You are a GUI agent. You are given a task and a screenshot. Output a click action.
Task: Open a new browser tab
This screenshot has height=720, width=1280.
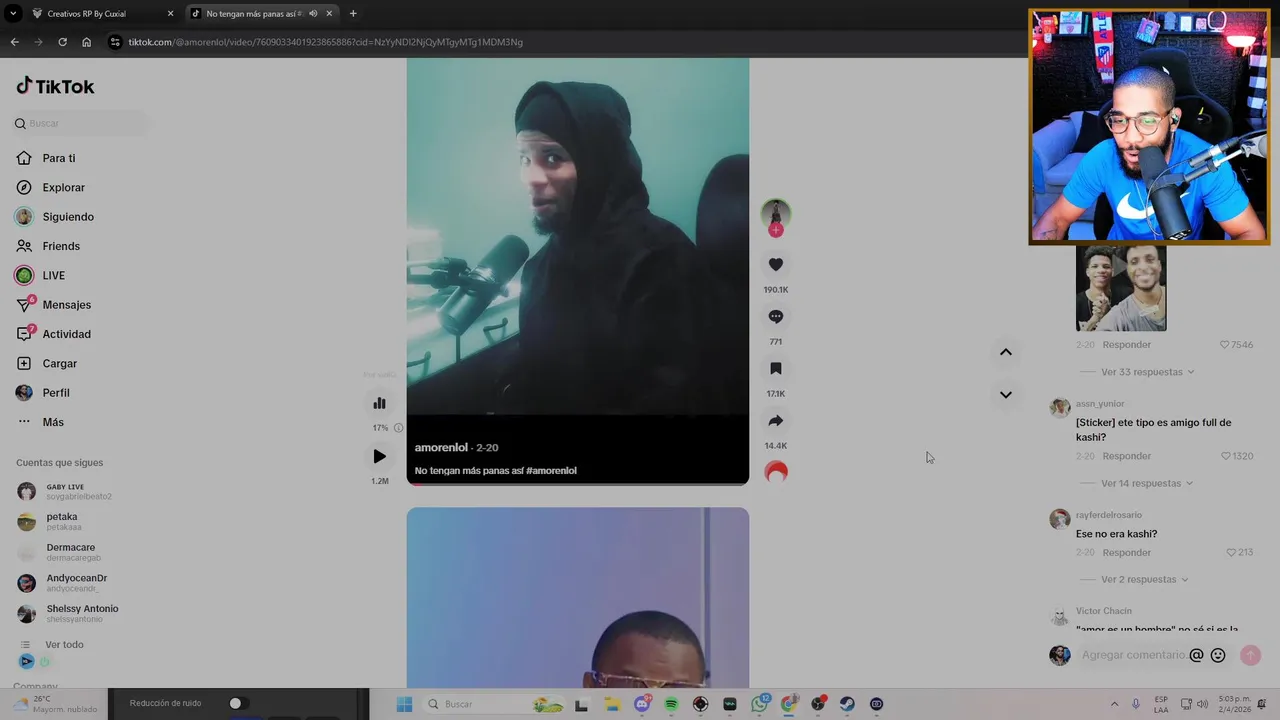point(353,14)
